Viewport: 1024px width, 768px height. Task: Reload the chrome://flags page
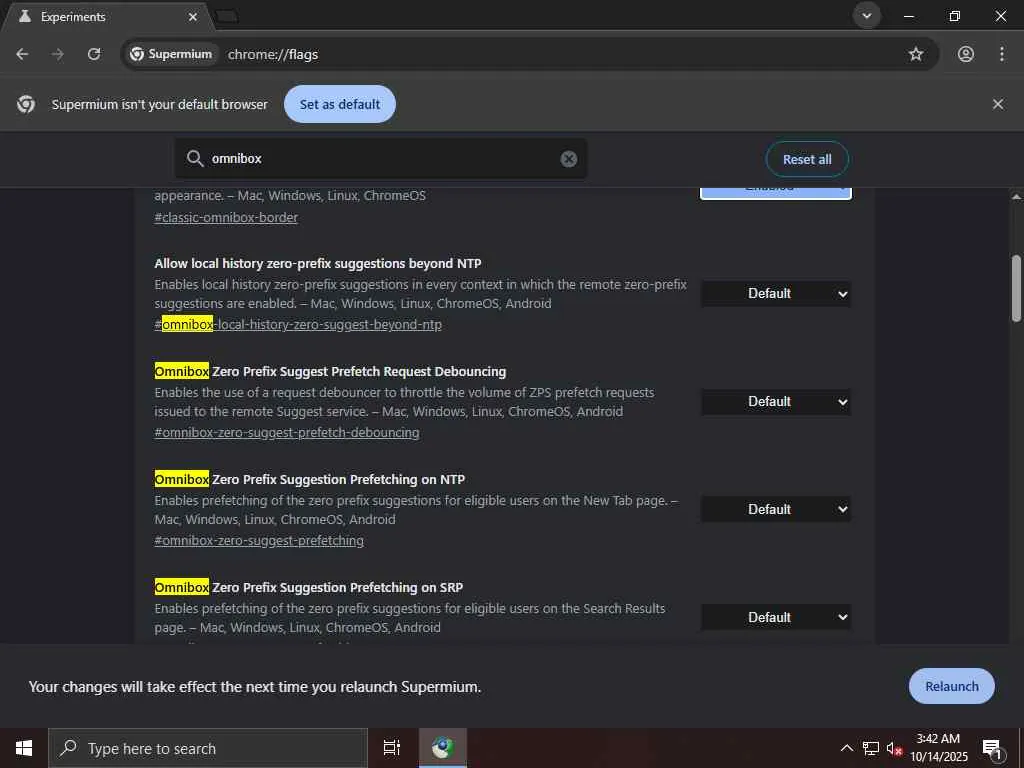94,54
